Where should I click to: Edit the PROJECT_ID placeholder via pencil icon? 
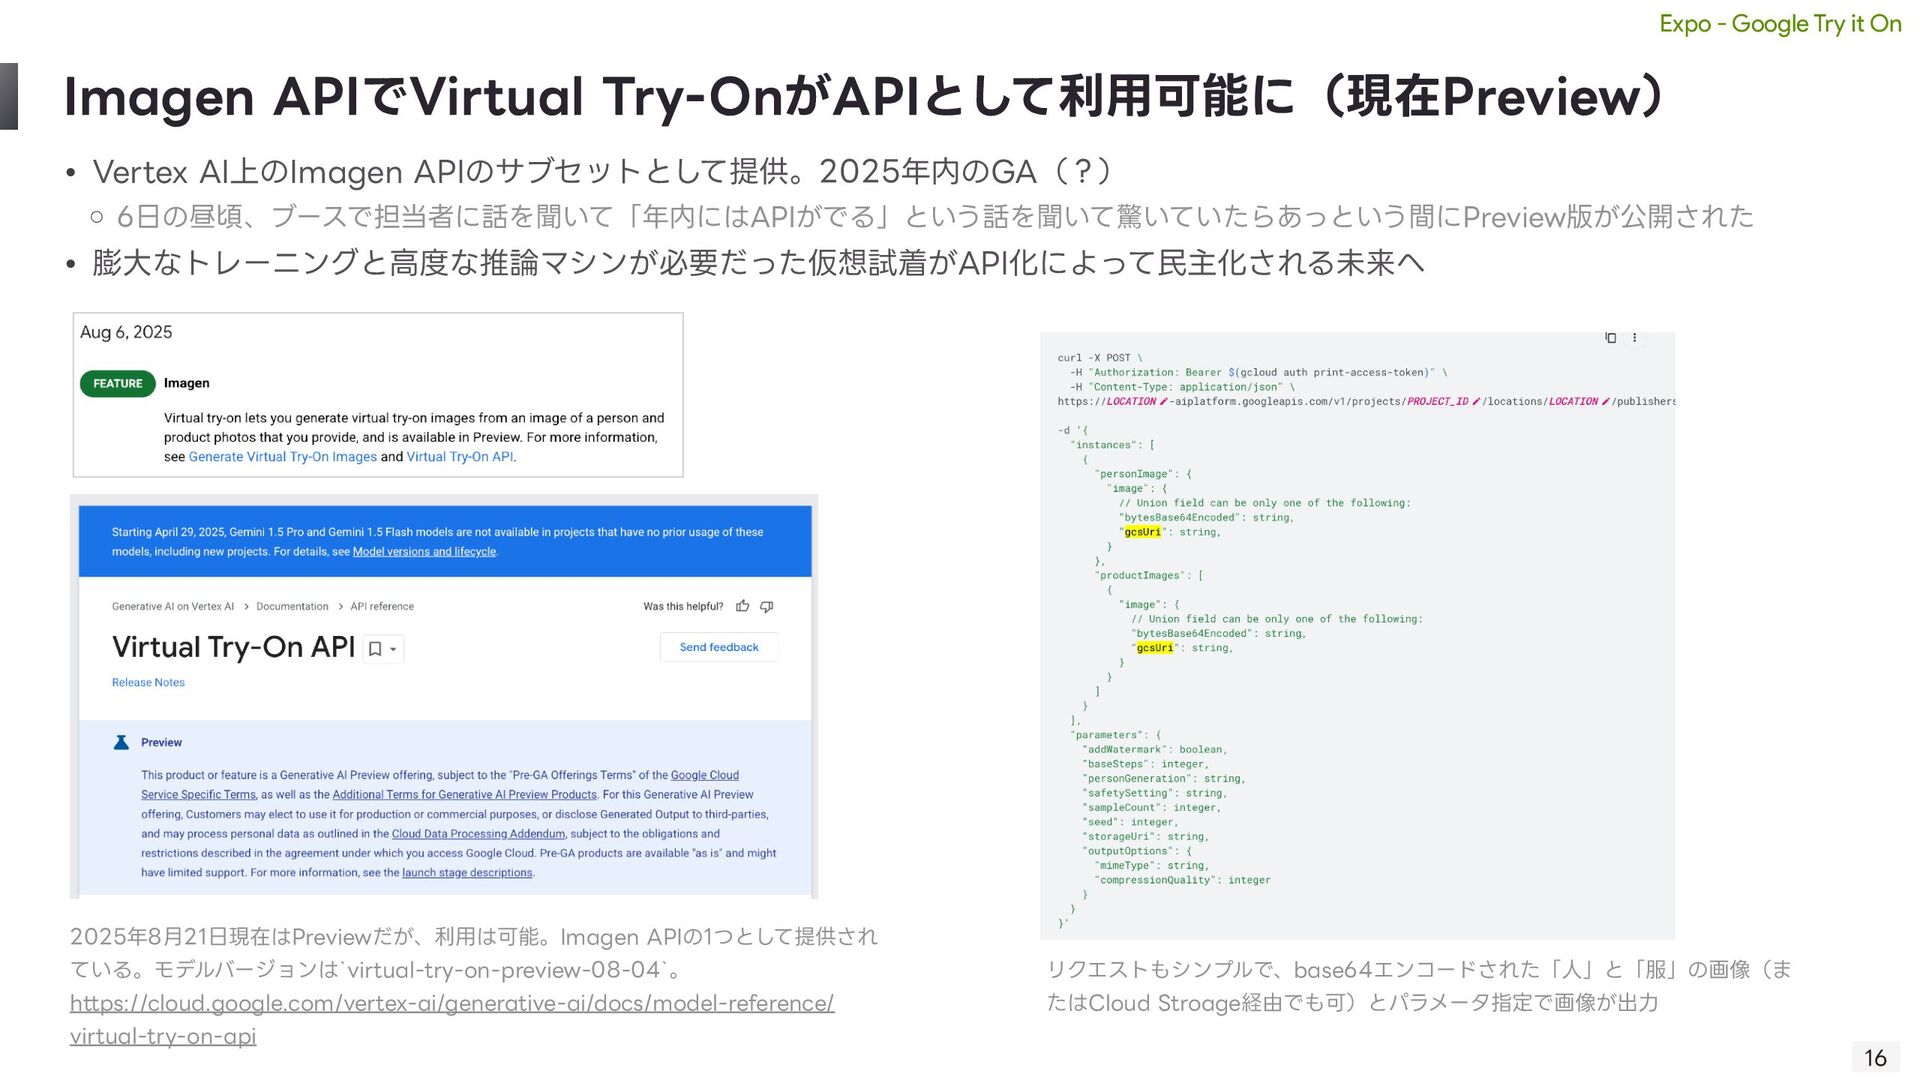point(1476,401)
